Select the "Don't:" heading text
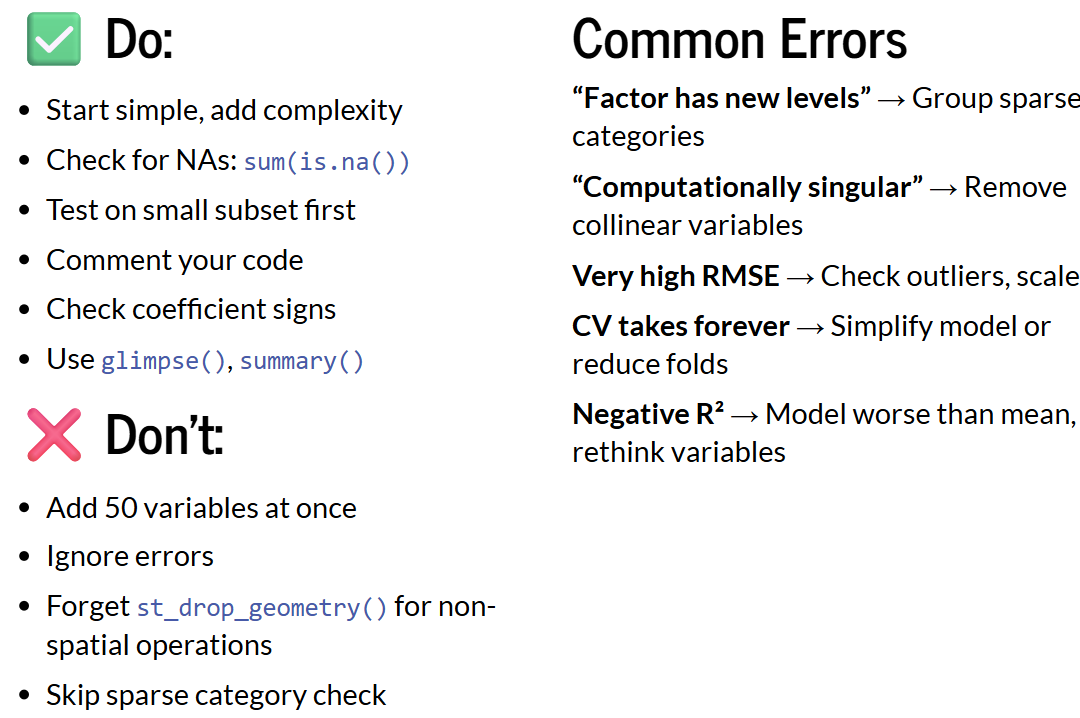This screenshot has height=718, width=1080. [164, 435]
